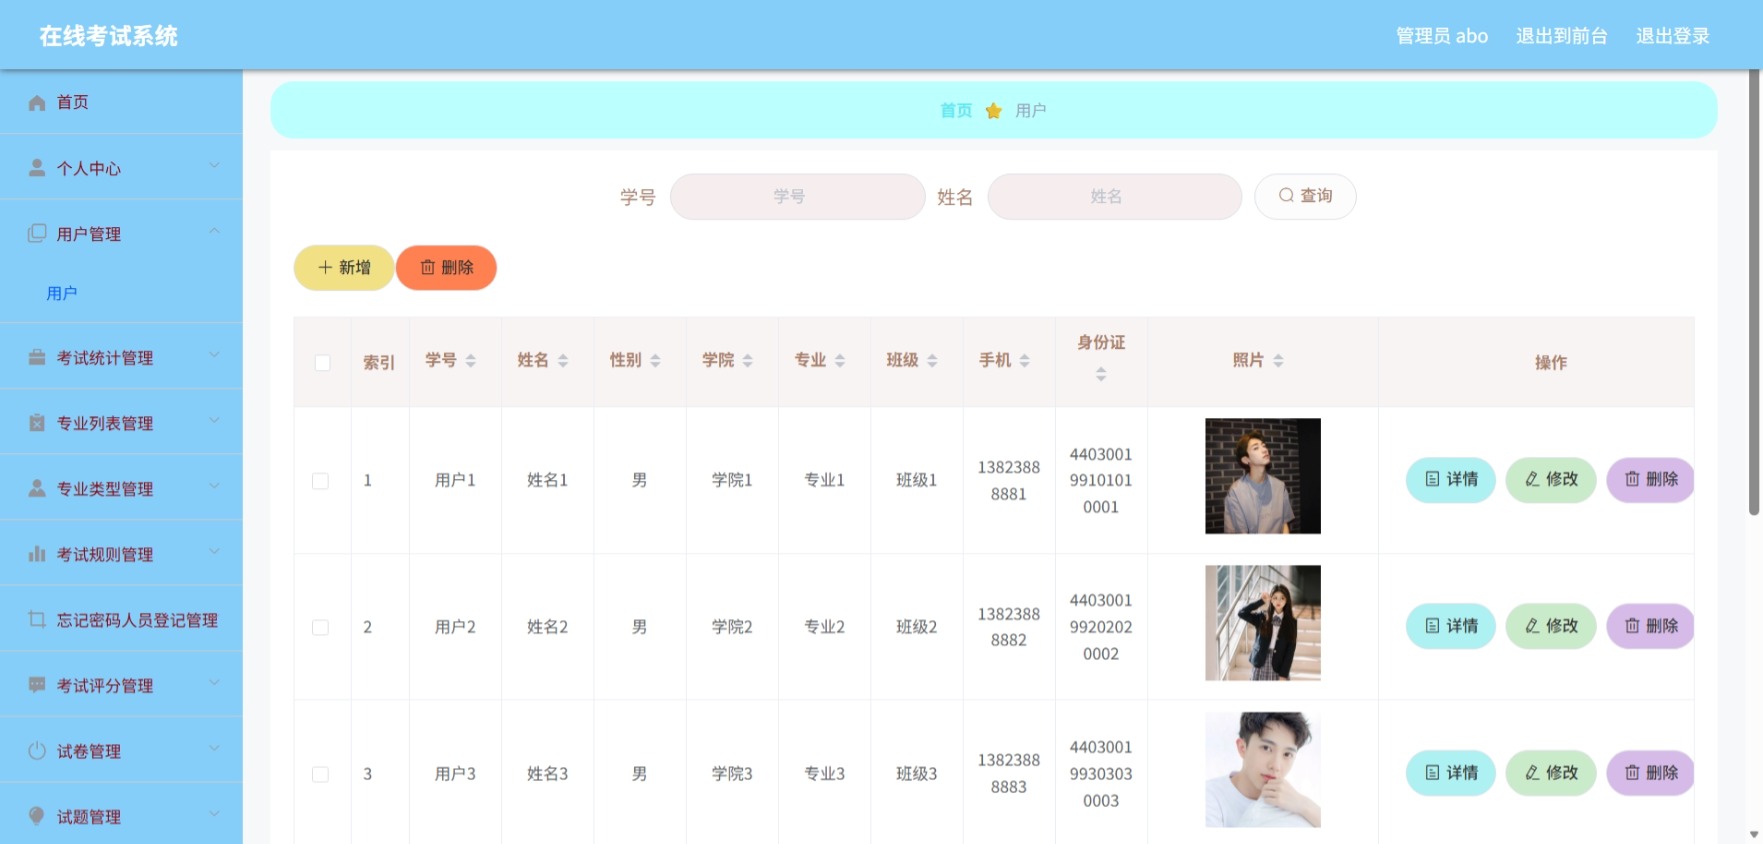The image size is (1763, 844).
Task: Click the person icon next to 个人中心
Action: click(37, 168)
